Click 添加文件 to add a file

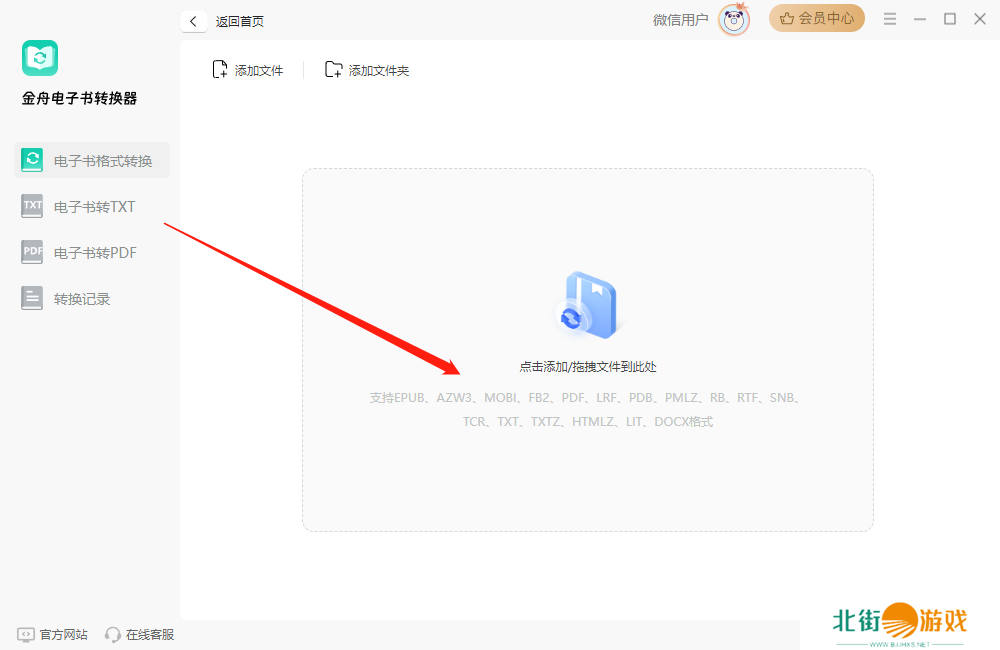tap(248, 70)
